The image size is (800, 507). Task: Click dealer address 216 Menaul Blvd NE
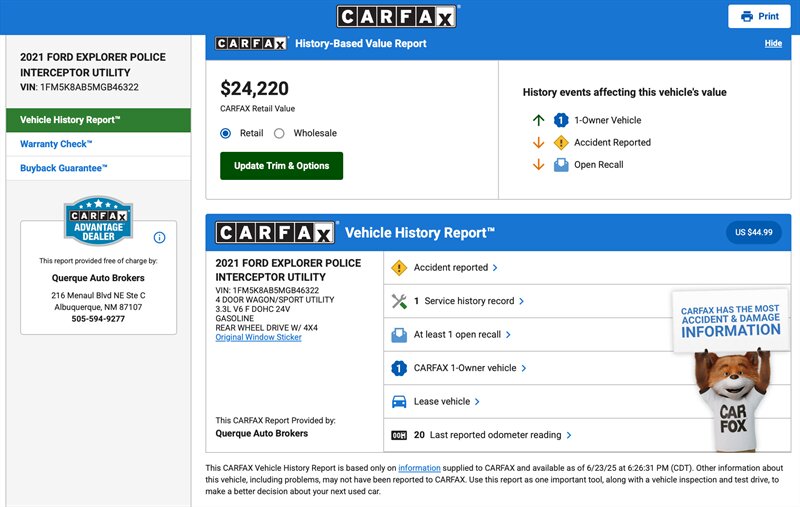[98, 296]
